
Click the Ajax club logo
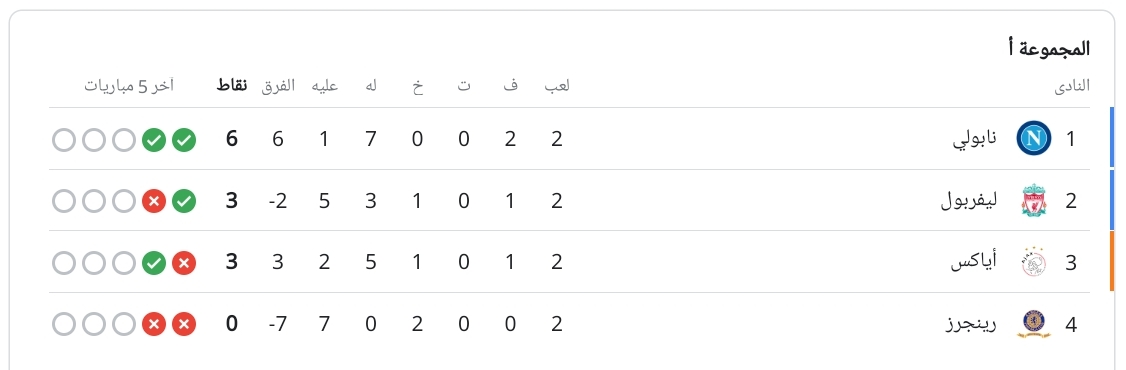[1033, 262]
